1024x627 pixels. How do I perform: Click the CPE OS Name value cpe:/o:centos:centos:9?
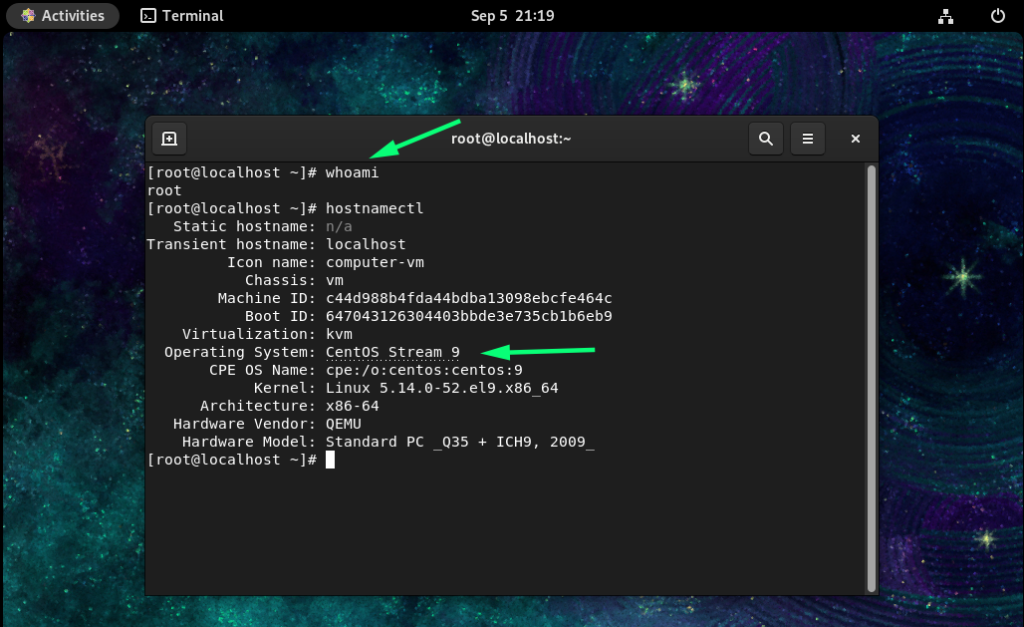pos(424,370)
